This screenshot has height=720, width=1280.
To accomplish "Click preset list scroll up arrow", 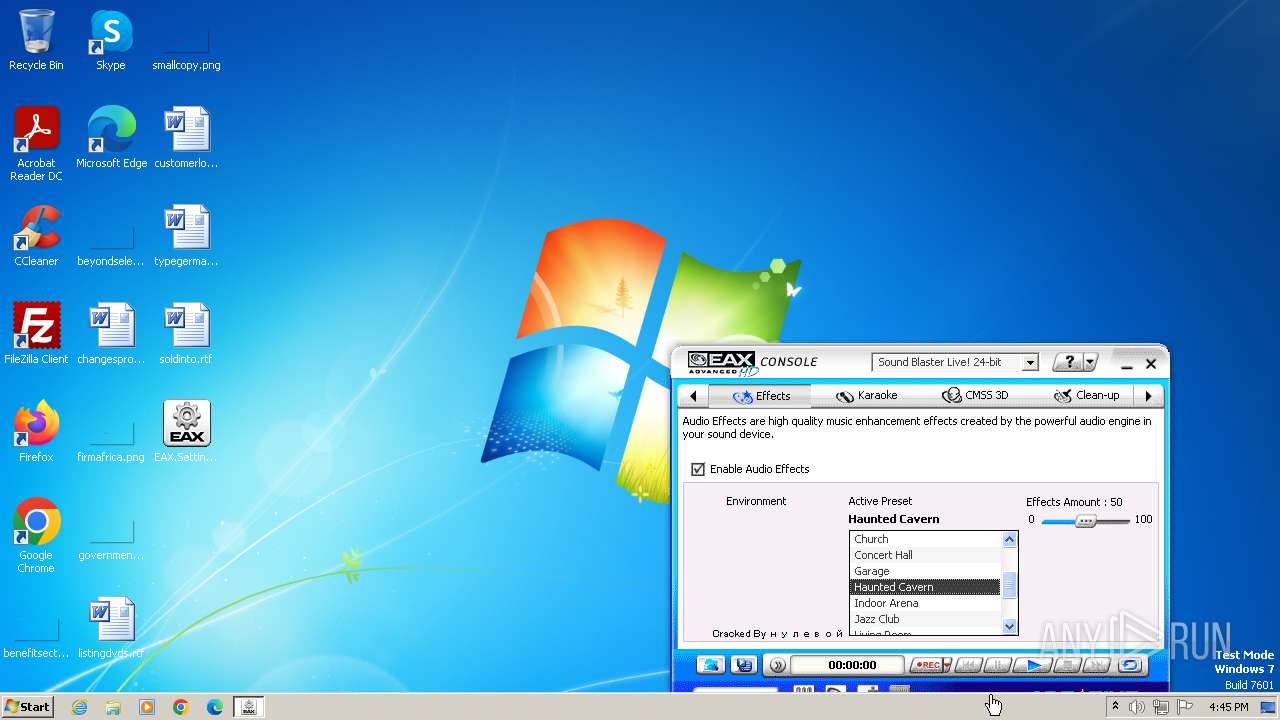I will coord(1009,539).
